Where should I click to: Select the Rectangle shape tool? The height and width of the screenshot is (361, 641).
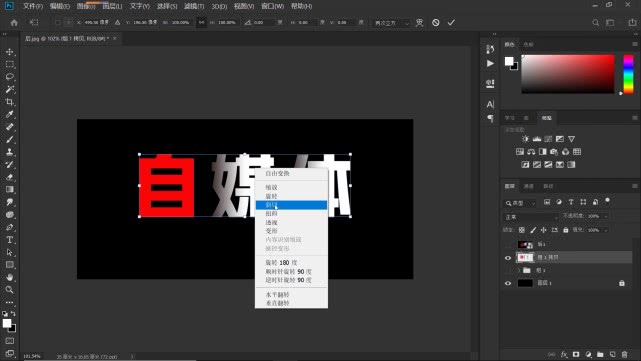pyautogui.click(x=10, y=265)
